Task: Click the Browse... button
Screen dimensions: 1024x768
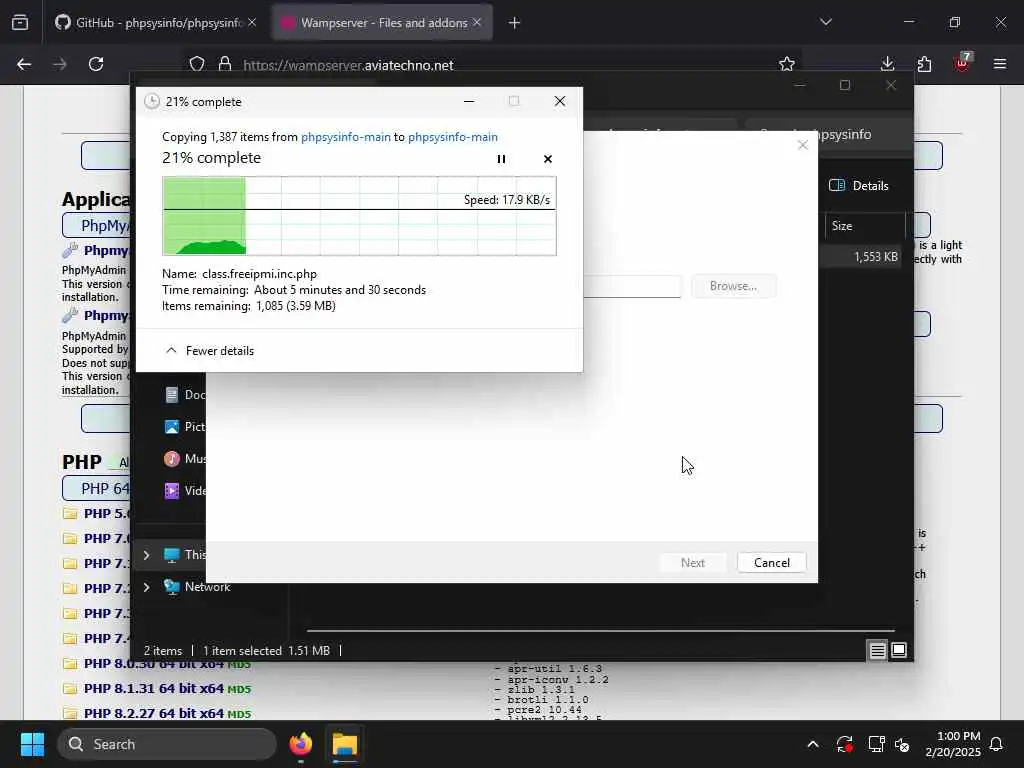Action: pos(733,286)
